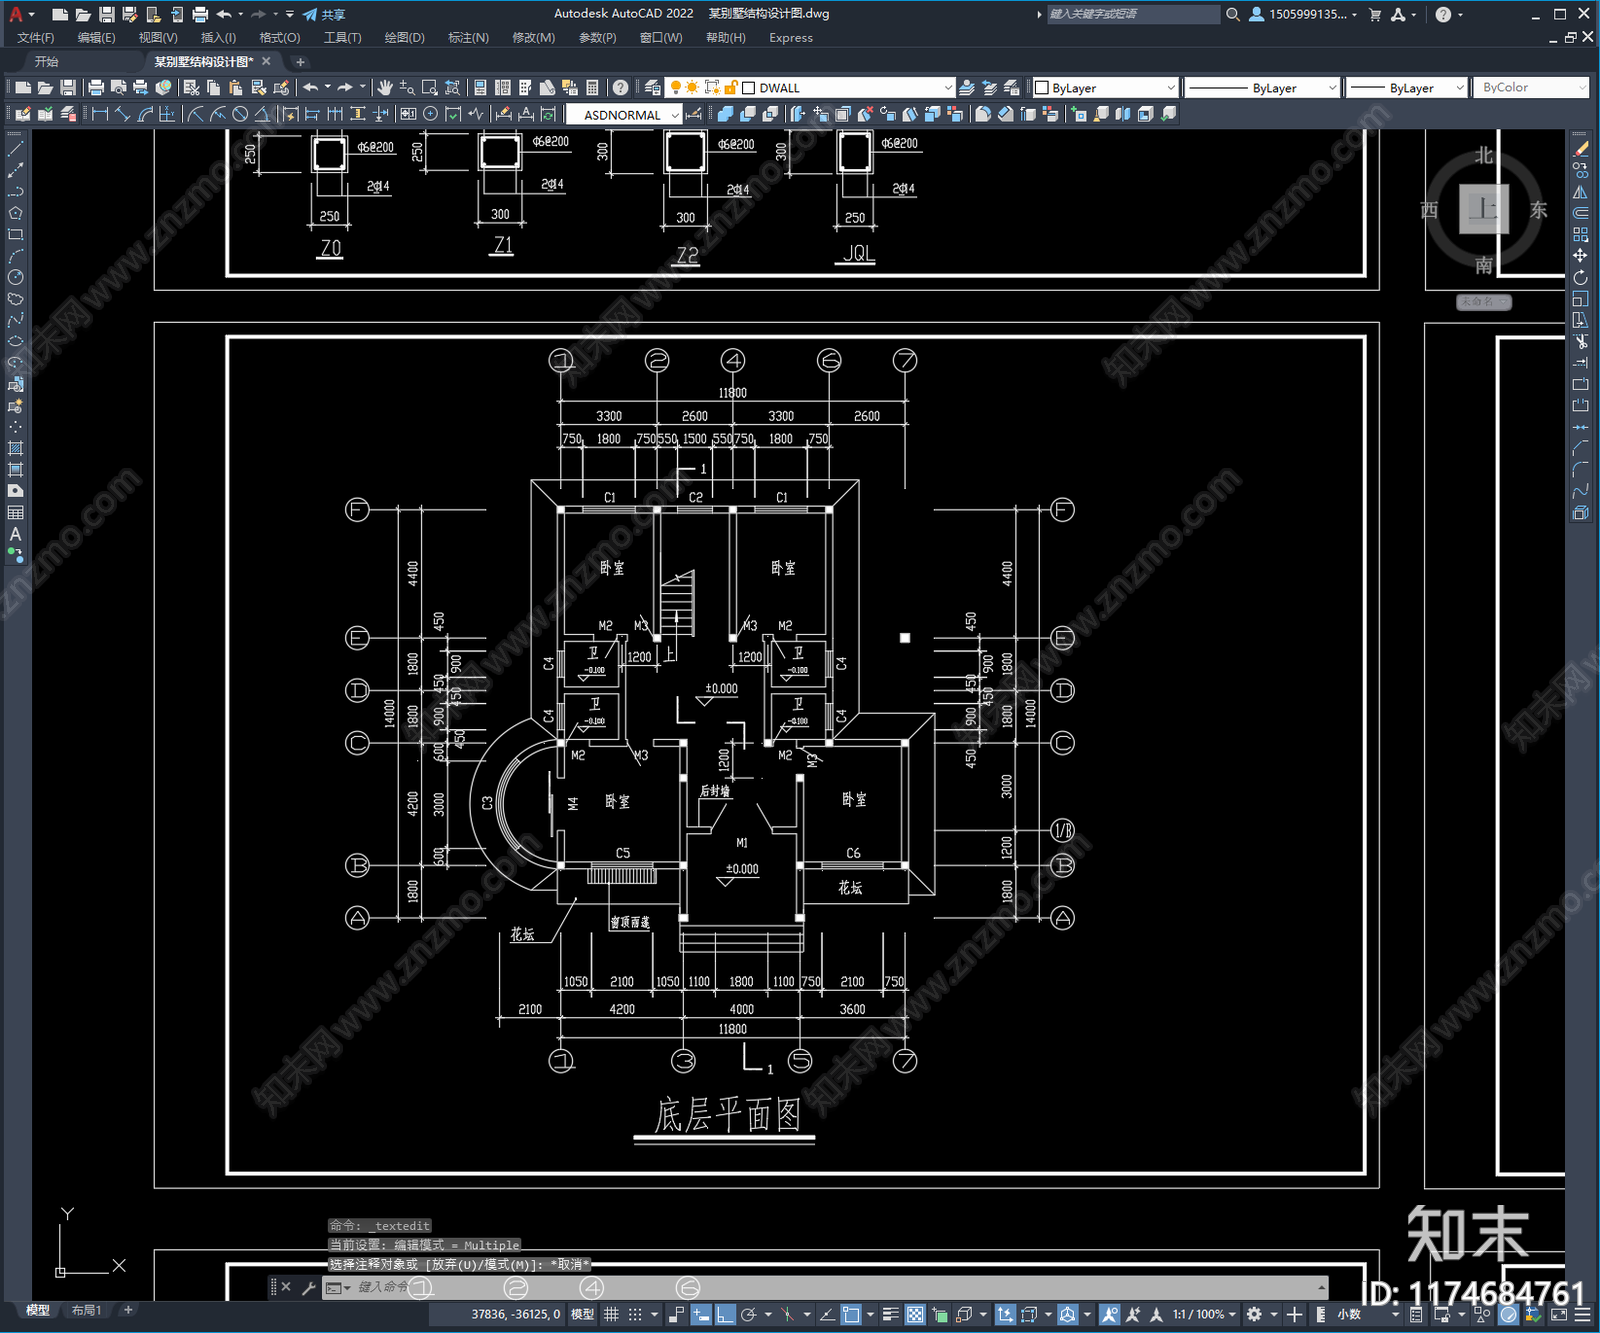The height and width of the screenshot is (1333, 1600).
Task: Open the ByLayer linetype dropdown
Action: coord(1332,88)
